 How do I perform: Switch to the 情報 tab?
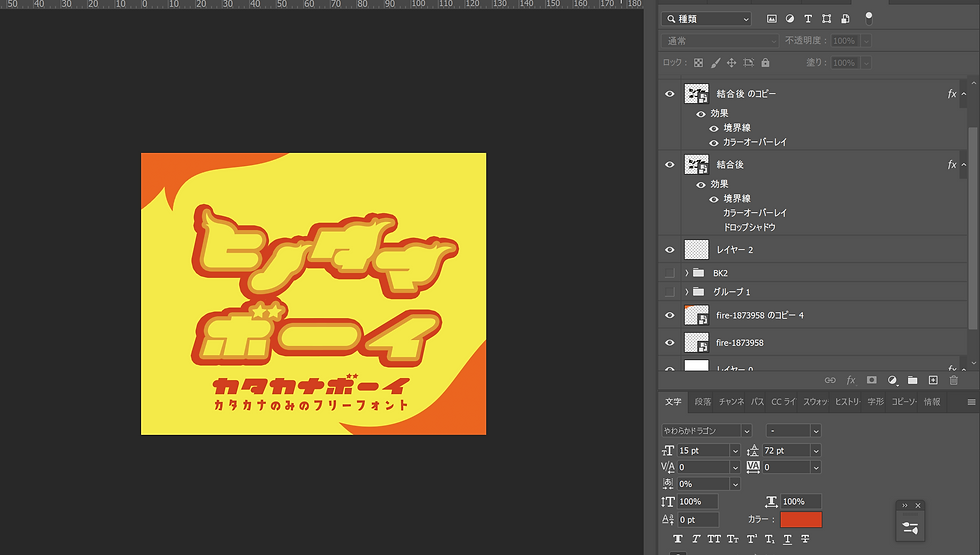click(x=932, y=402)
